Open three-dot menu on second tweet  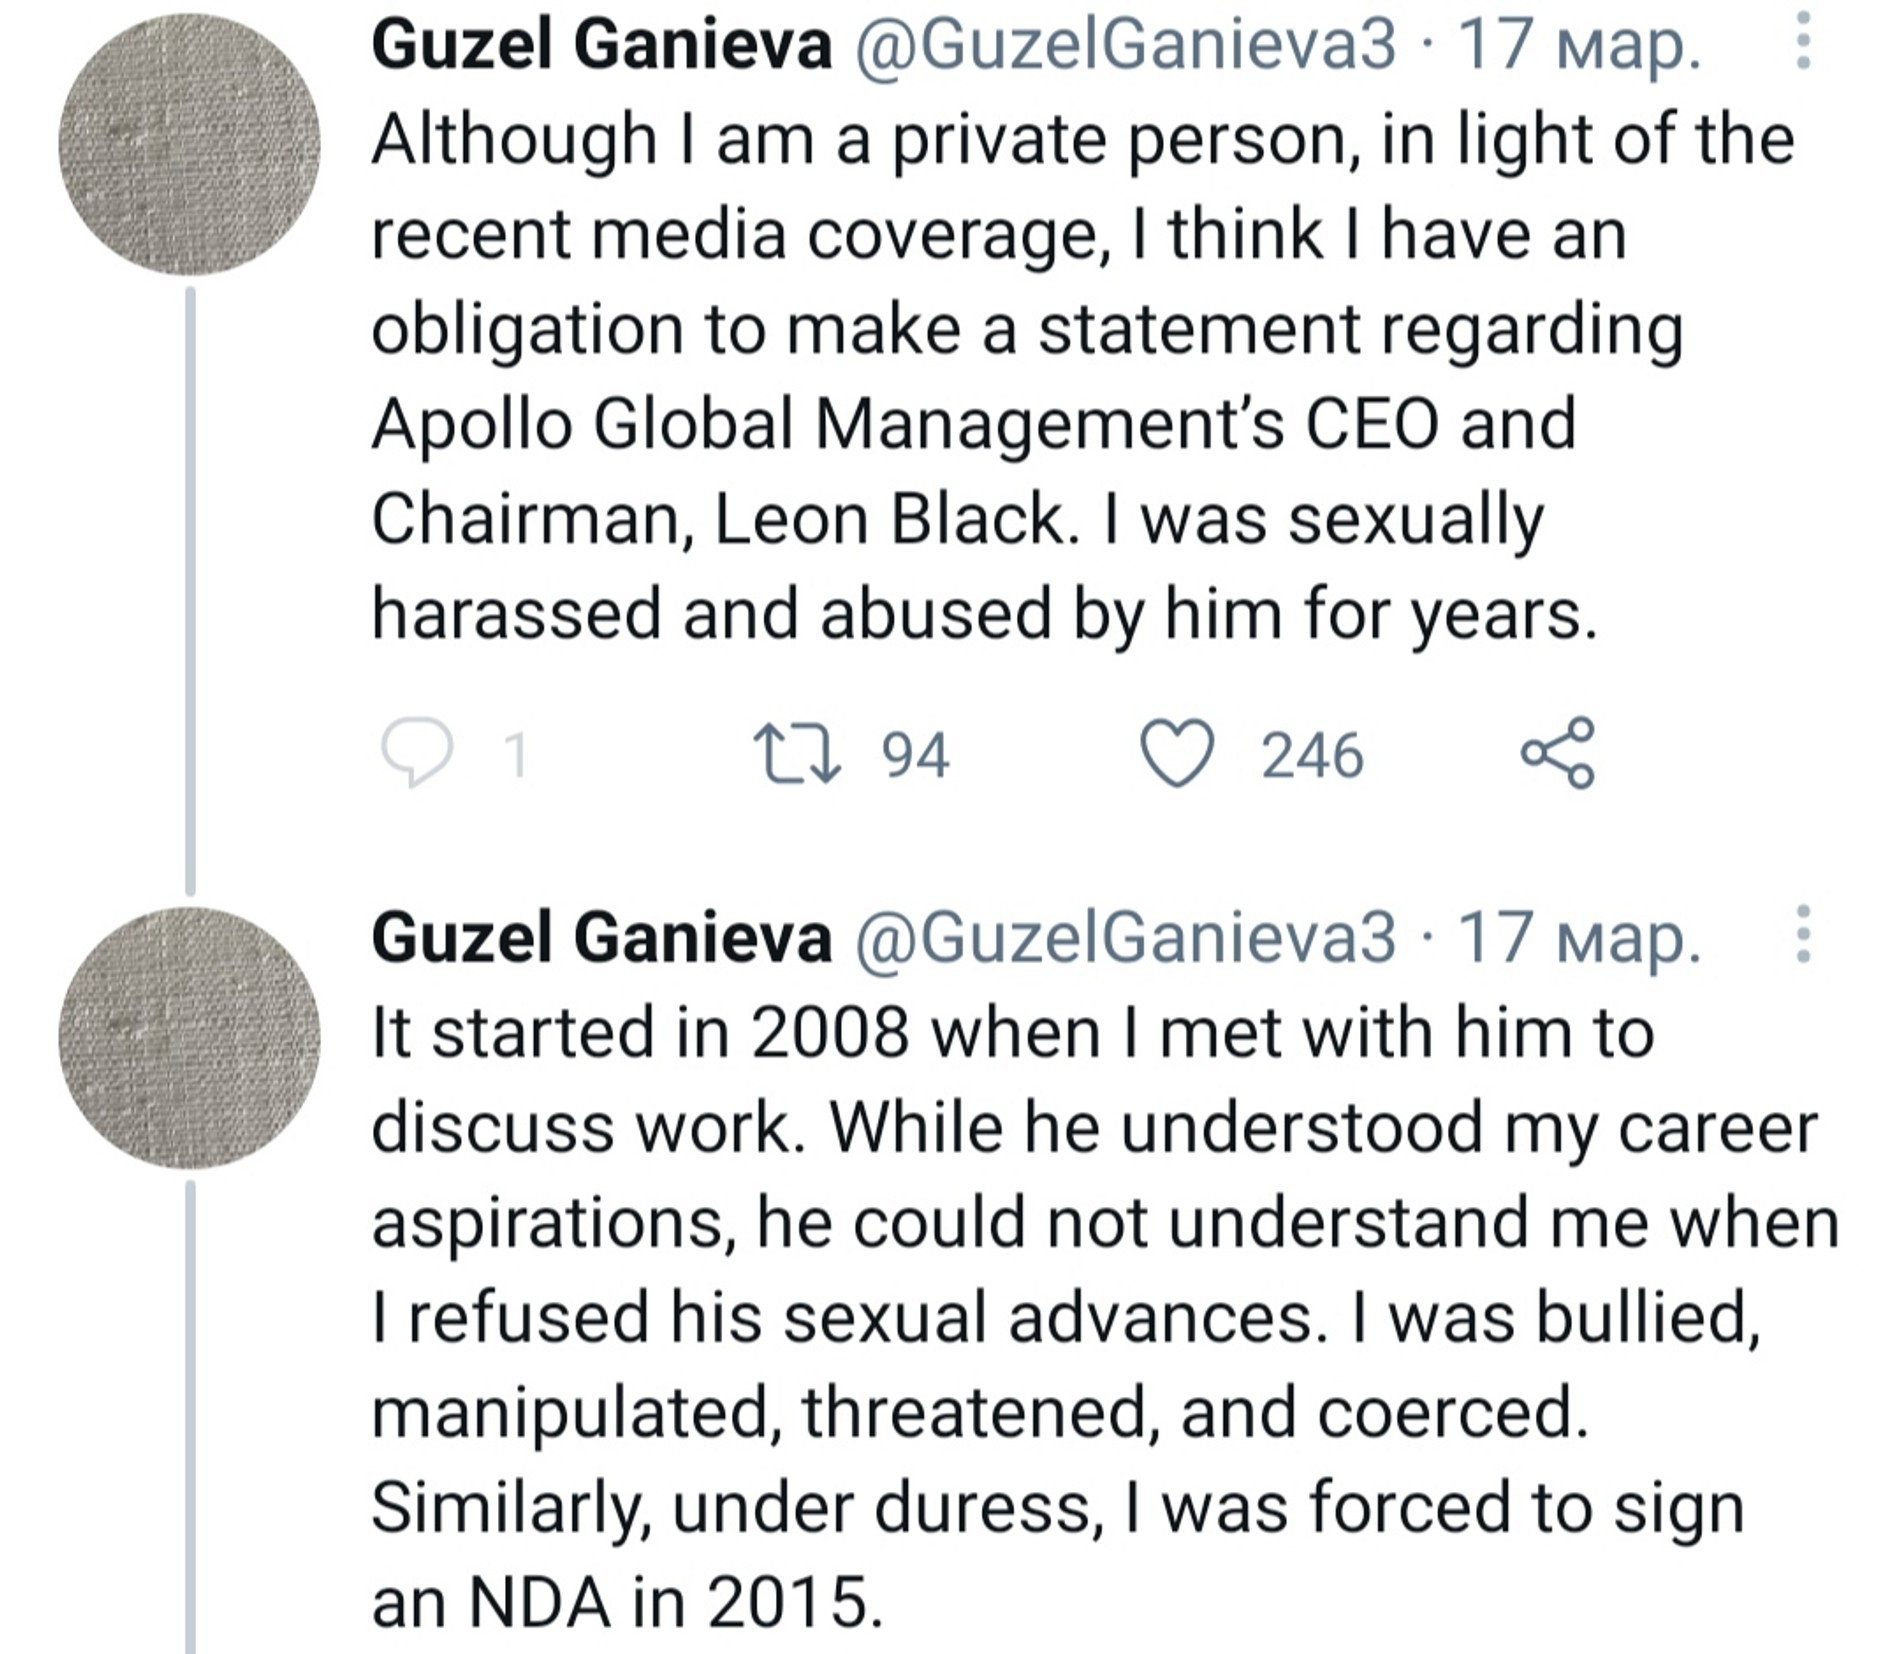coord(1803,934)
